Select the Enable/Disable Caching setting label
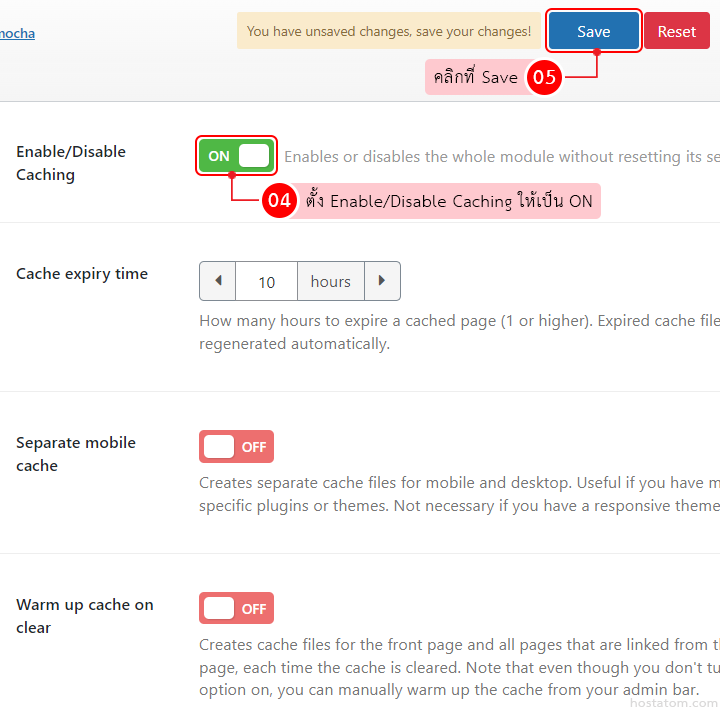The width and height of the screenshot is (720, 710). [x=71, y=163]
